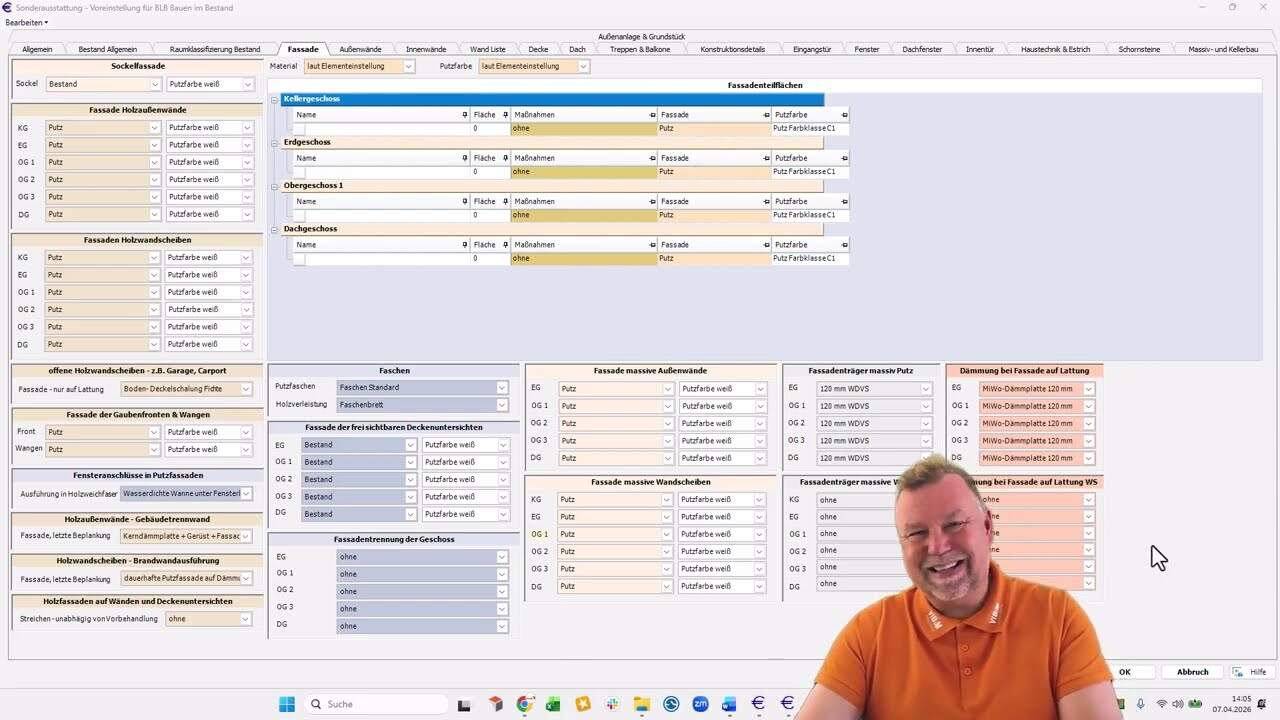This screenshot has width=1280, height=720.
Task: Pin the Fassade column in Erdgeschoss table
Action: [x=766, y=158]
